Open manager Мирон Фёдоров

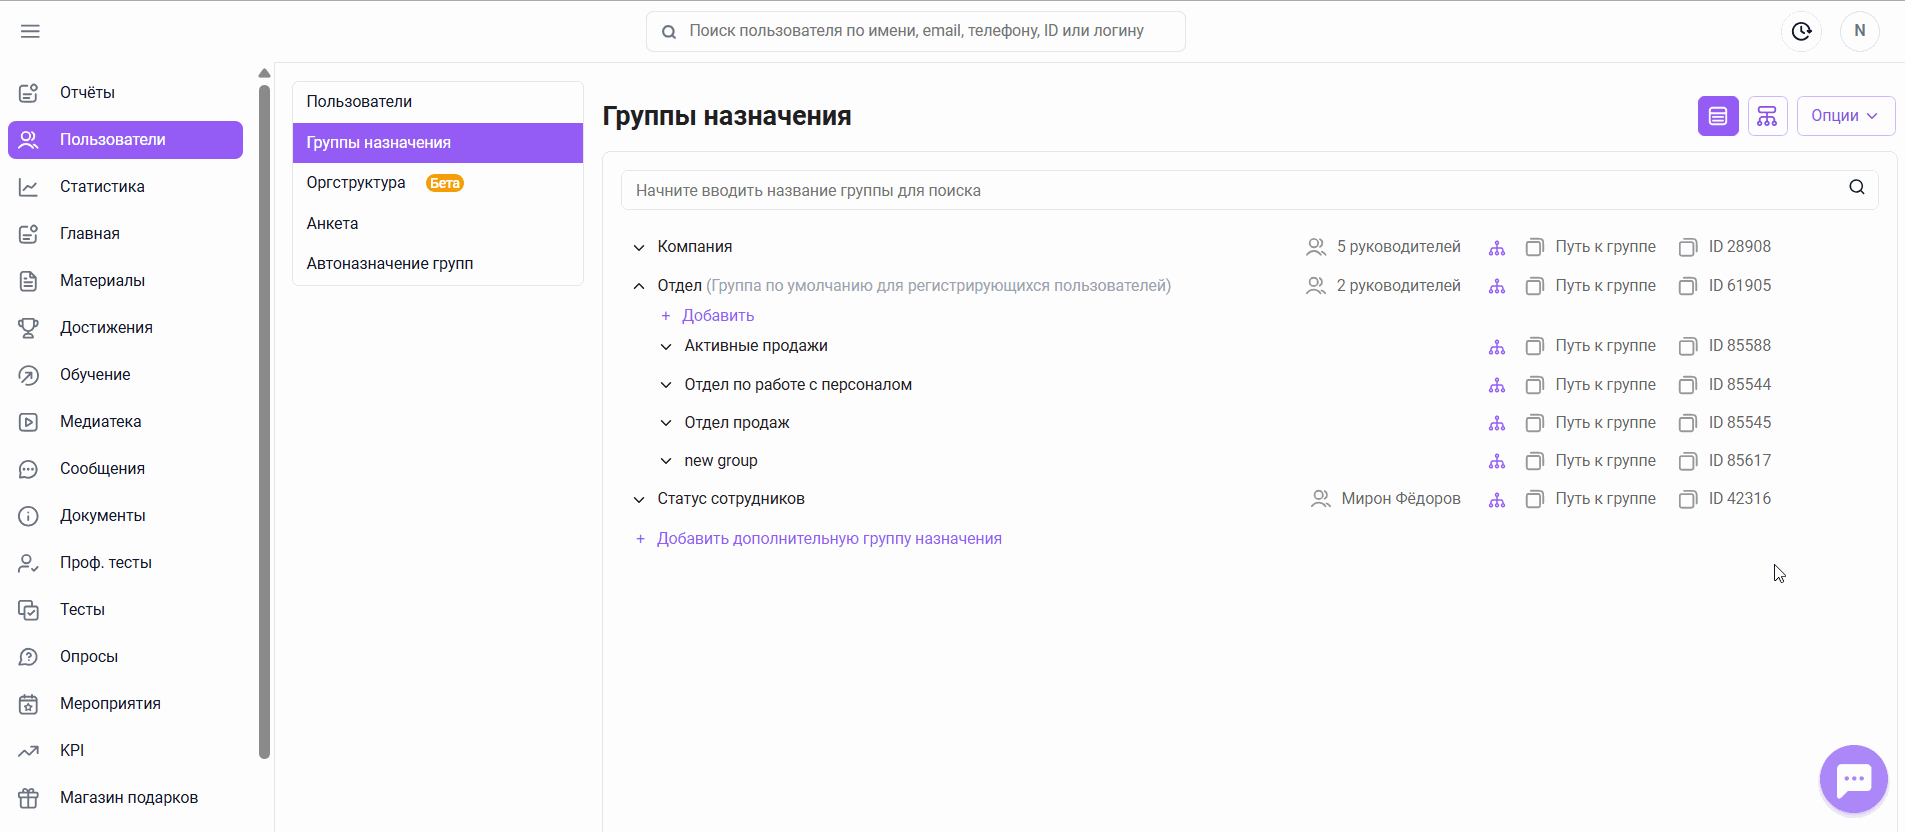tap(1386, 499)
